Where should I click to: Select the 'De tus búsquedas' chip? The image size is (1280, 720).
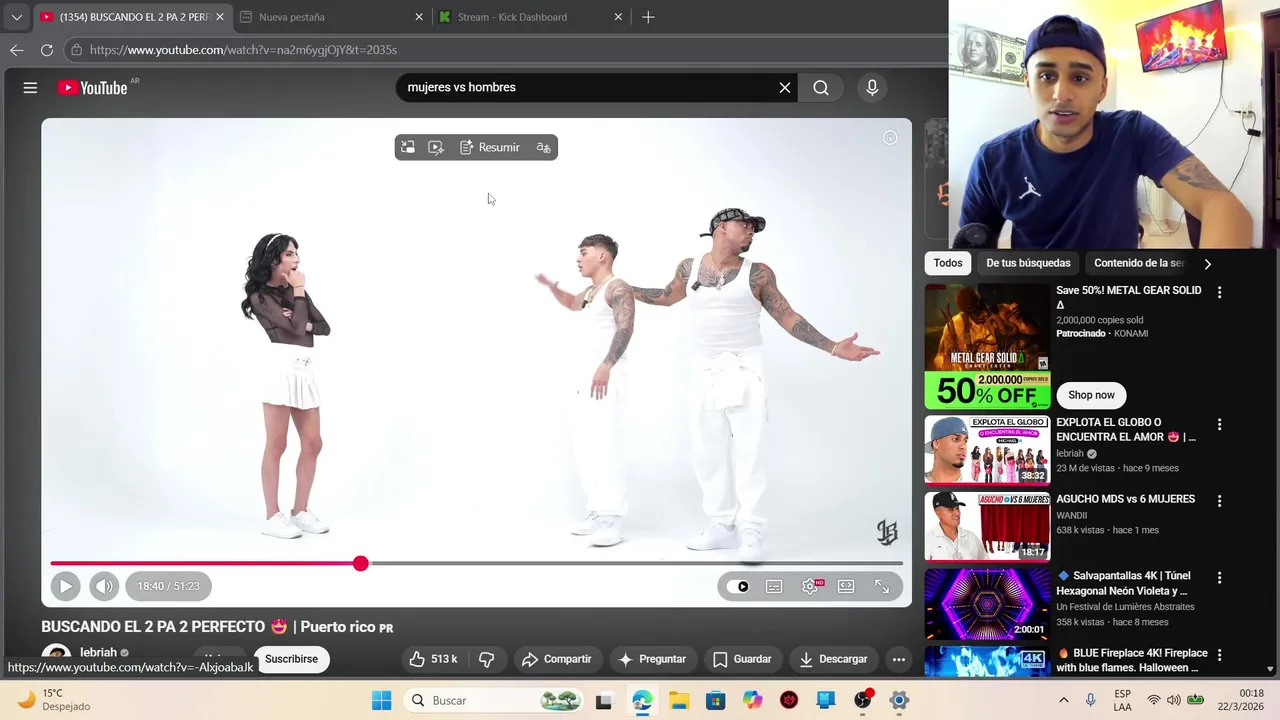tap(1028, 263)
